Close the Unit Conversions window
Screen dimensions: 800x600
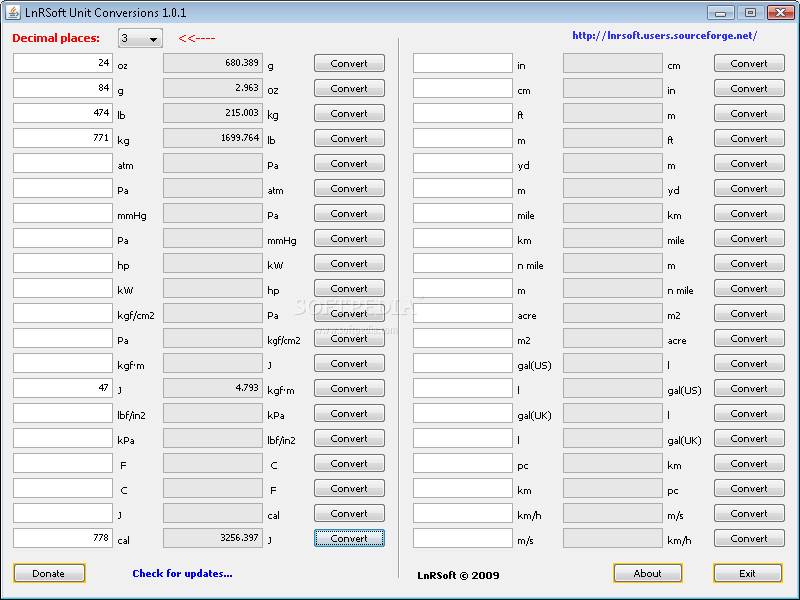[780, 13]
